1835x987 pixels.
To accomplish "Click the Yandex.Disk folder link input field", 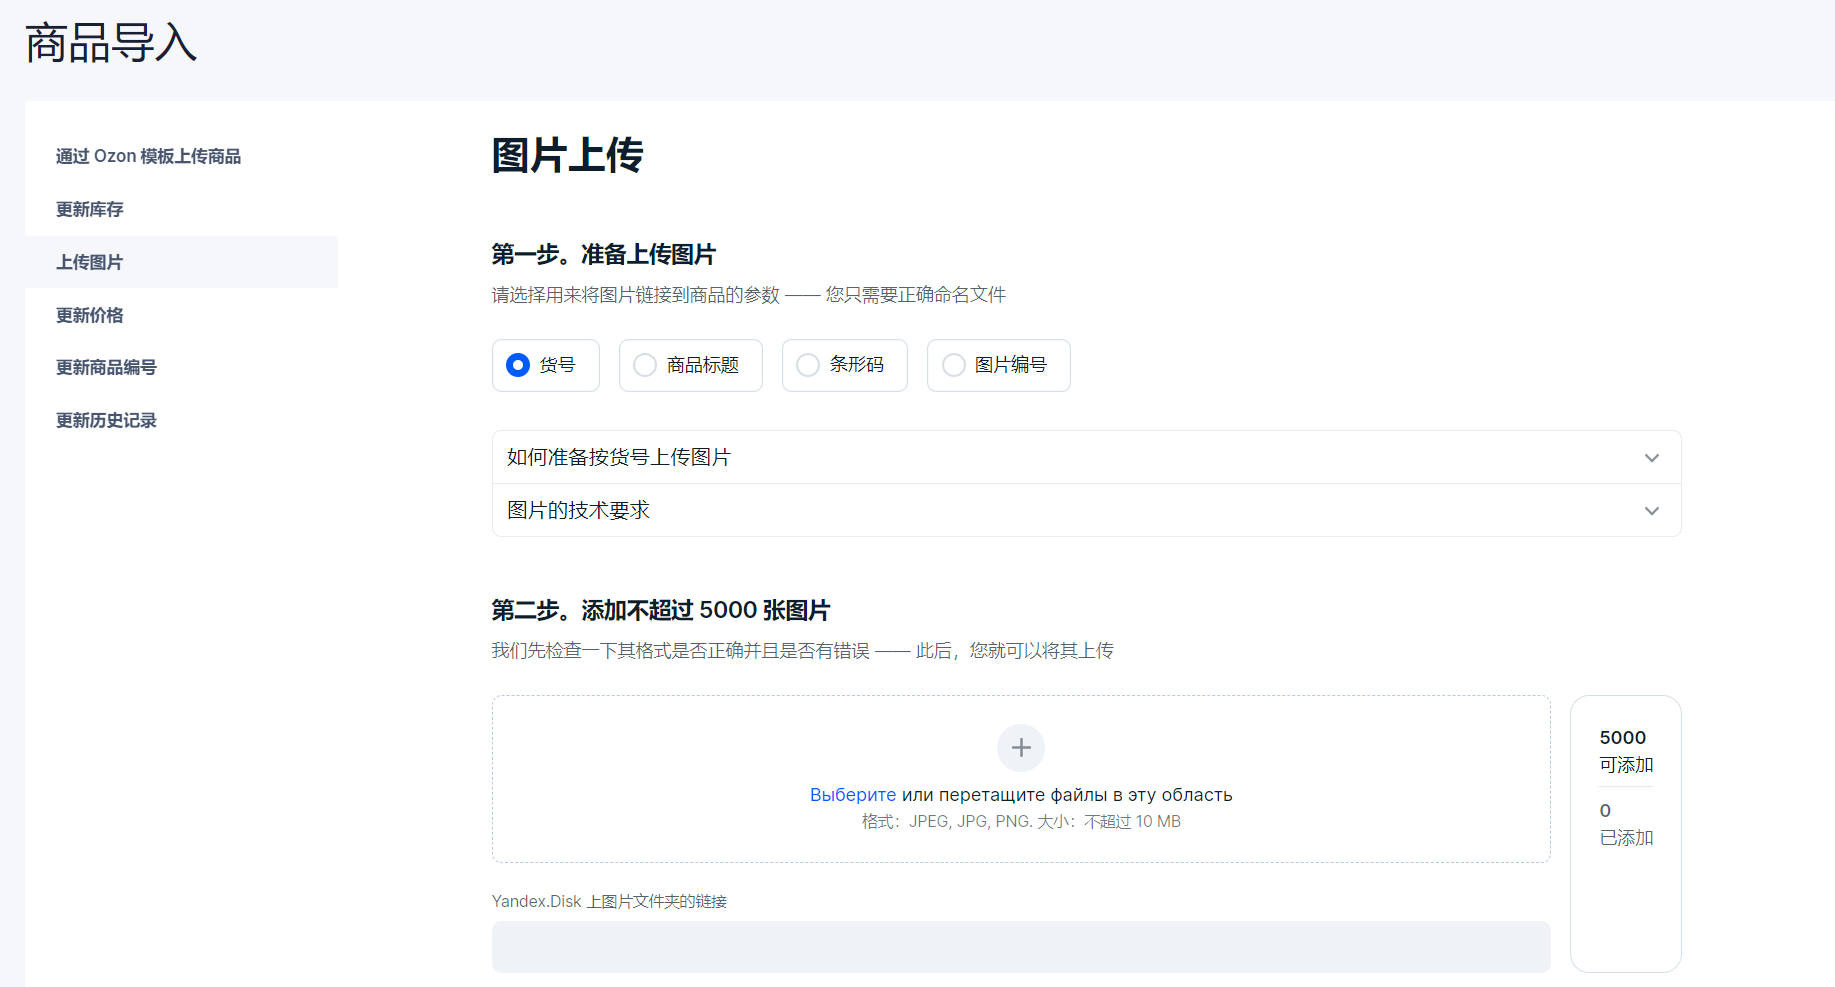I will 1021,947.
